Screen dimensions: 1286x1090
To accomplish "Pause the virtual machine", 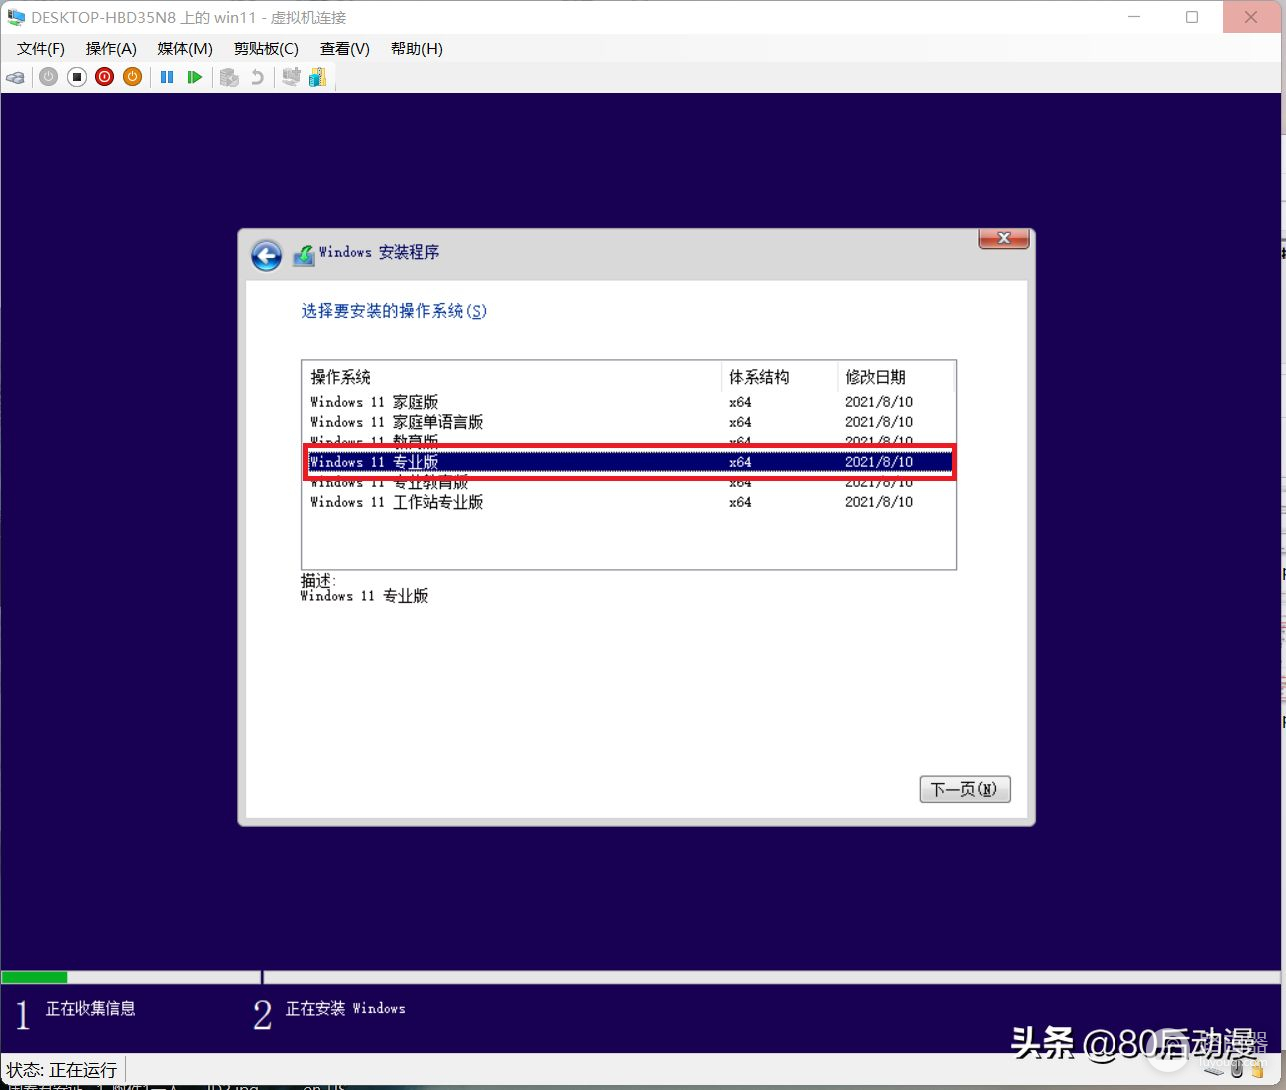I will coord(167,77).
